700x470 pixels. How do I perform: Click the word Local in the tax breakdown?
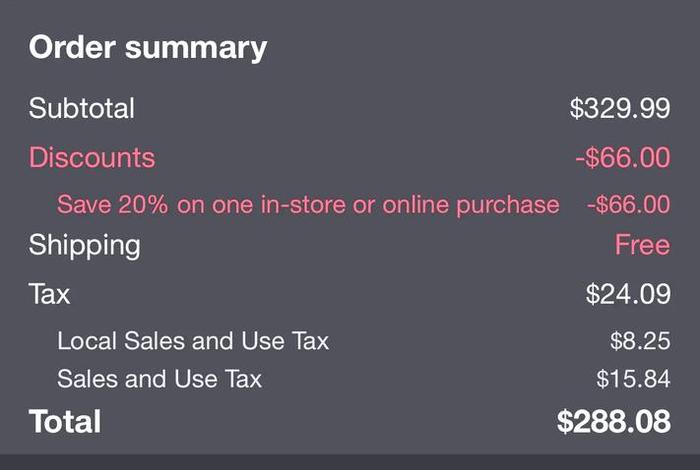tap(87, 341)
